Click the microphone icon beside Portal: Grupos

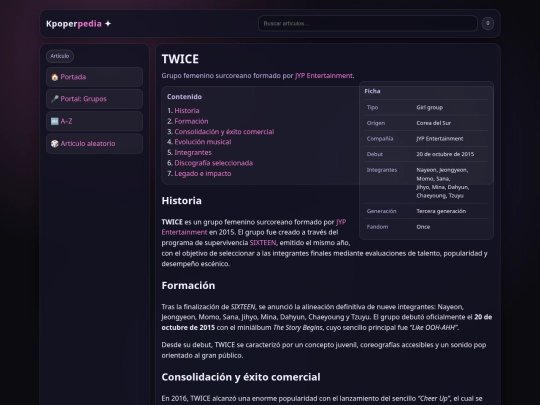point(54,99)
